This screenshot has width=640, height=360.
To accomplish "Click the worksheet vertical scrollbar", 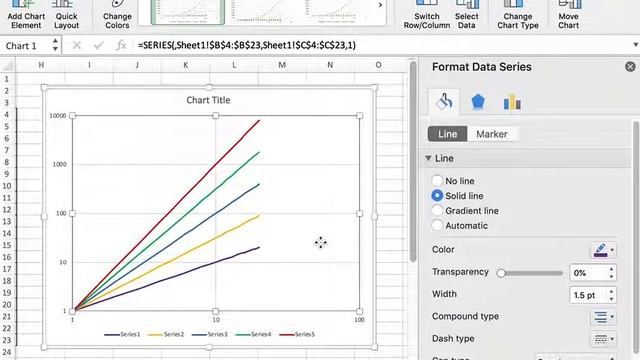I will [x=413, y=162].
